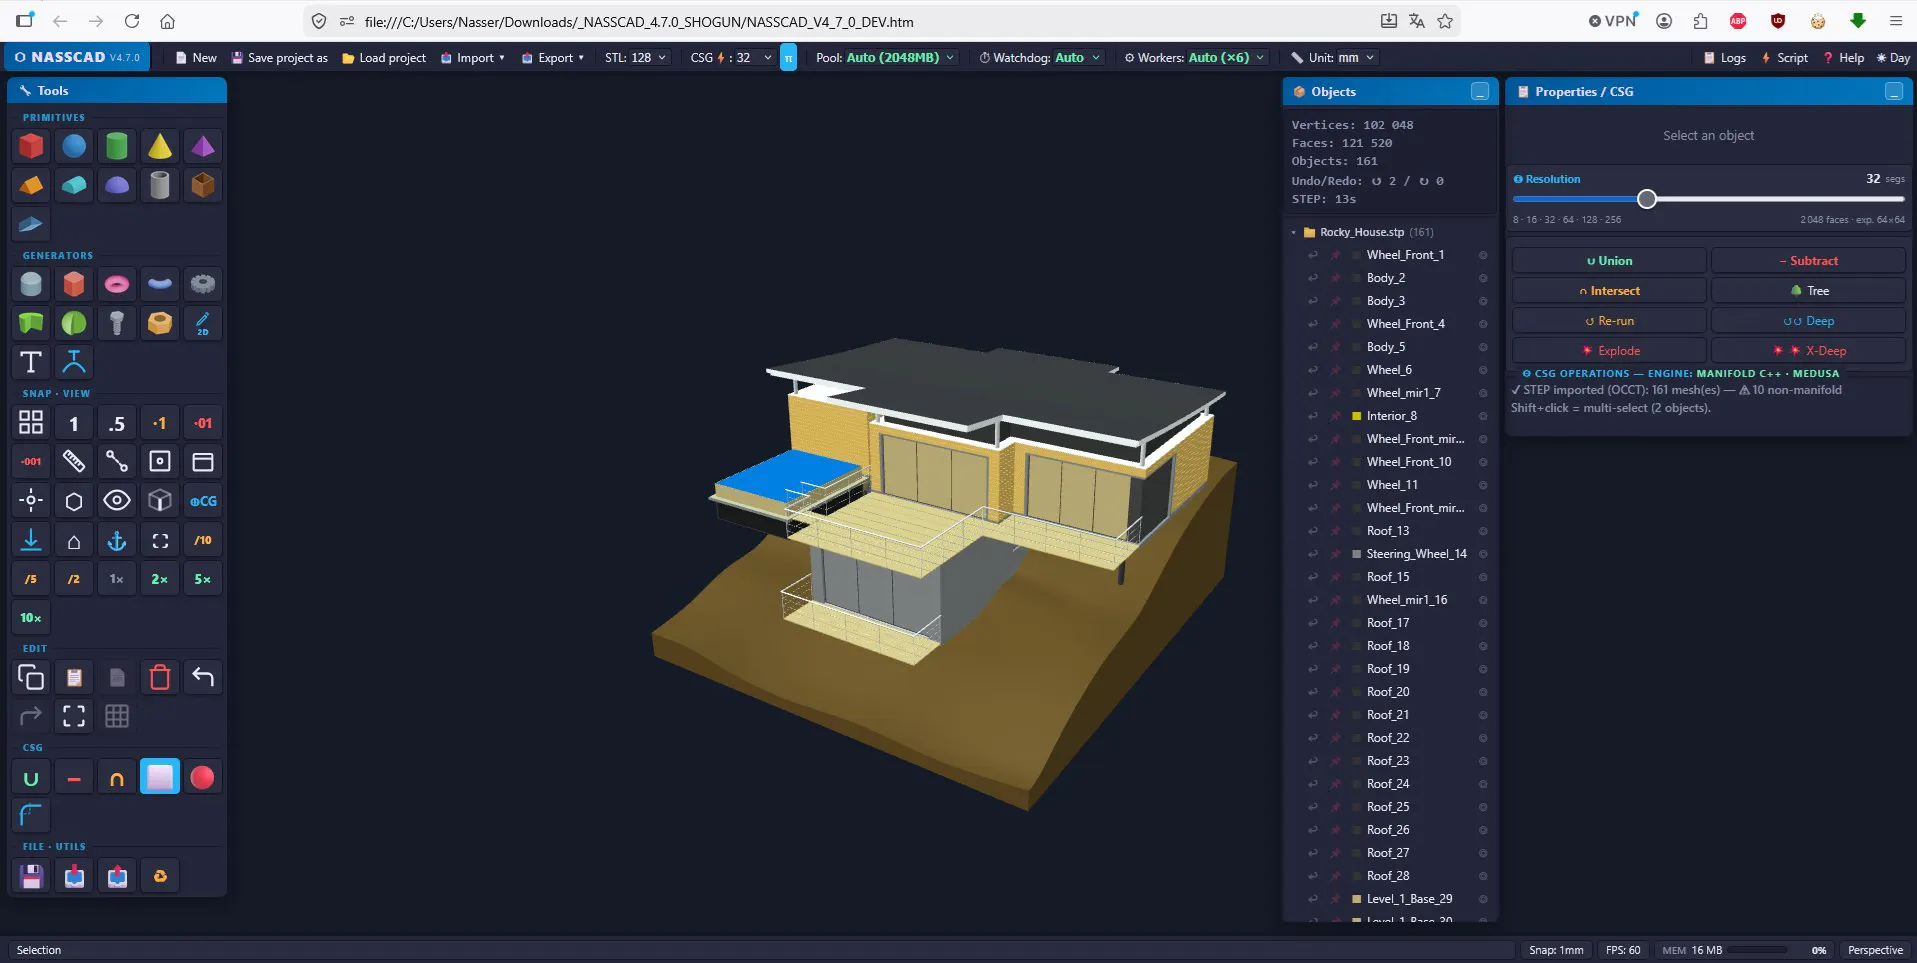Viewport: 1917px width, 963px height.
Task: Click the recycle icon in File Utils
Action: pyautogui.click(x=160, y=876)
